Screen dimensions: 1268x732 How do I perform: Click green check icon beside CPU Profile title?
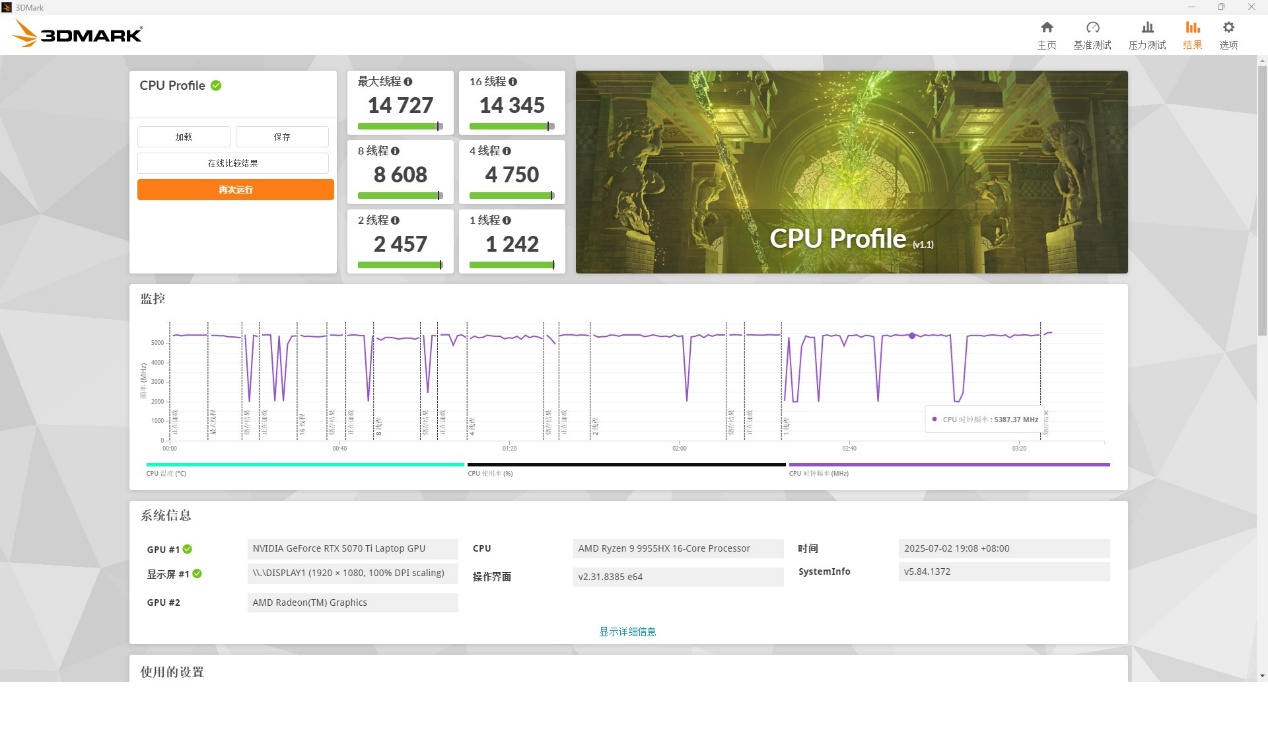point(216,85)
